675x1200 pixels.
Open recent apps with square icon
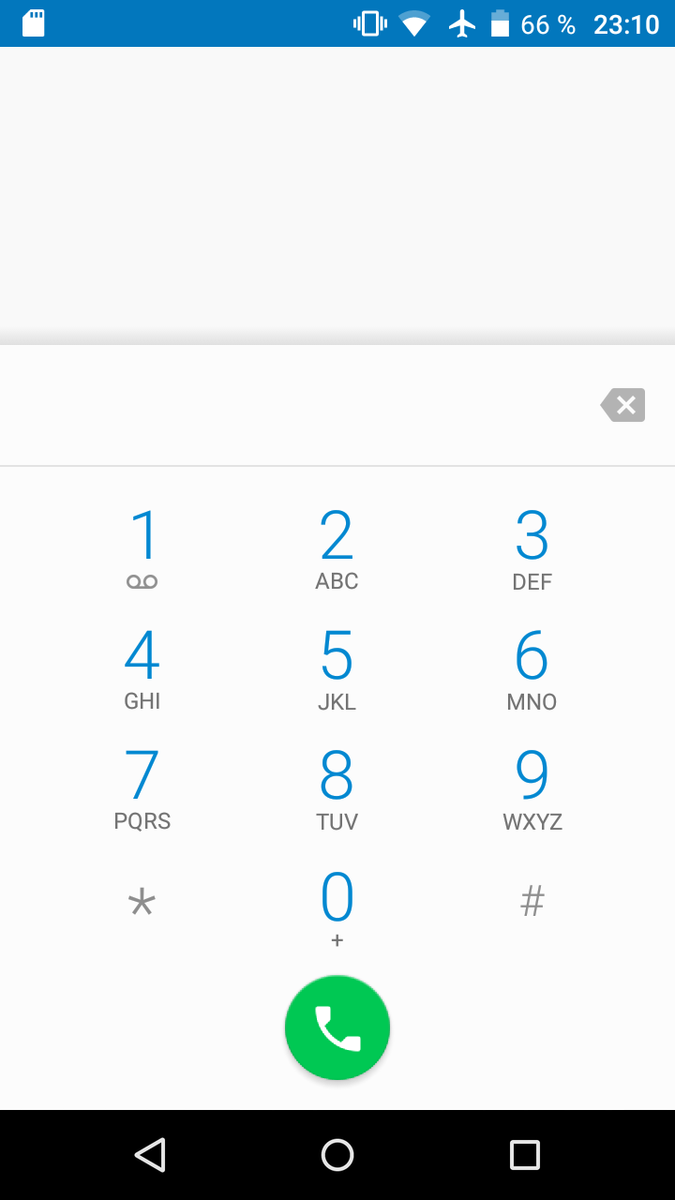point(525,1155)
